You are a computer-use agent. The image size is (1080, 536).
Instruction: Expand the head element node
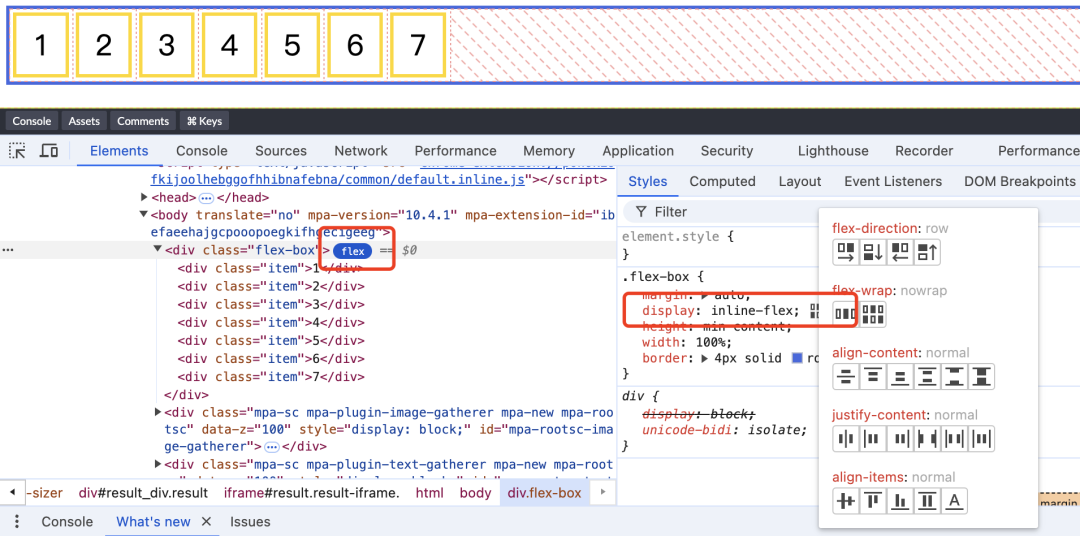(x=144, y=198)
